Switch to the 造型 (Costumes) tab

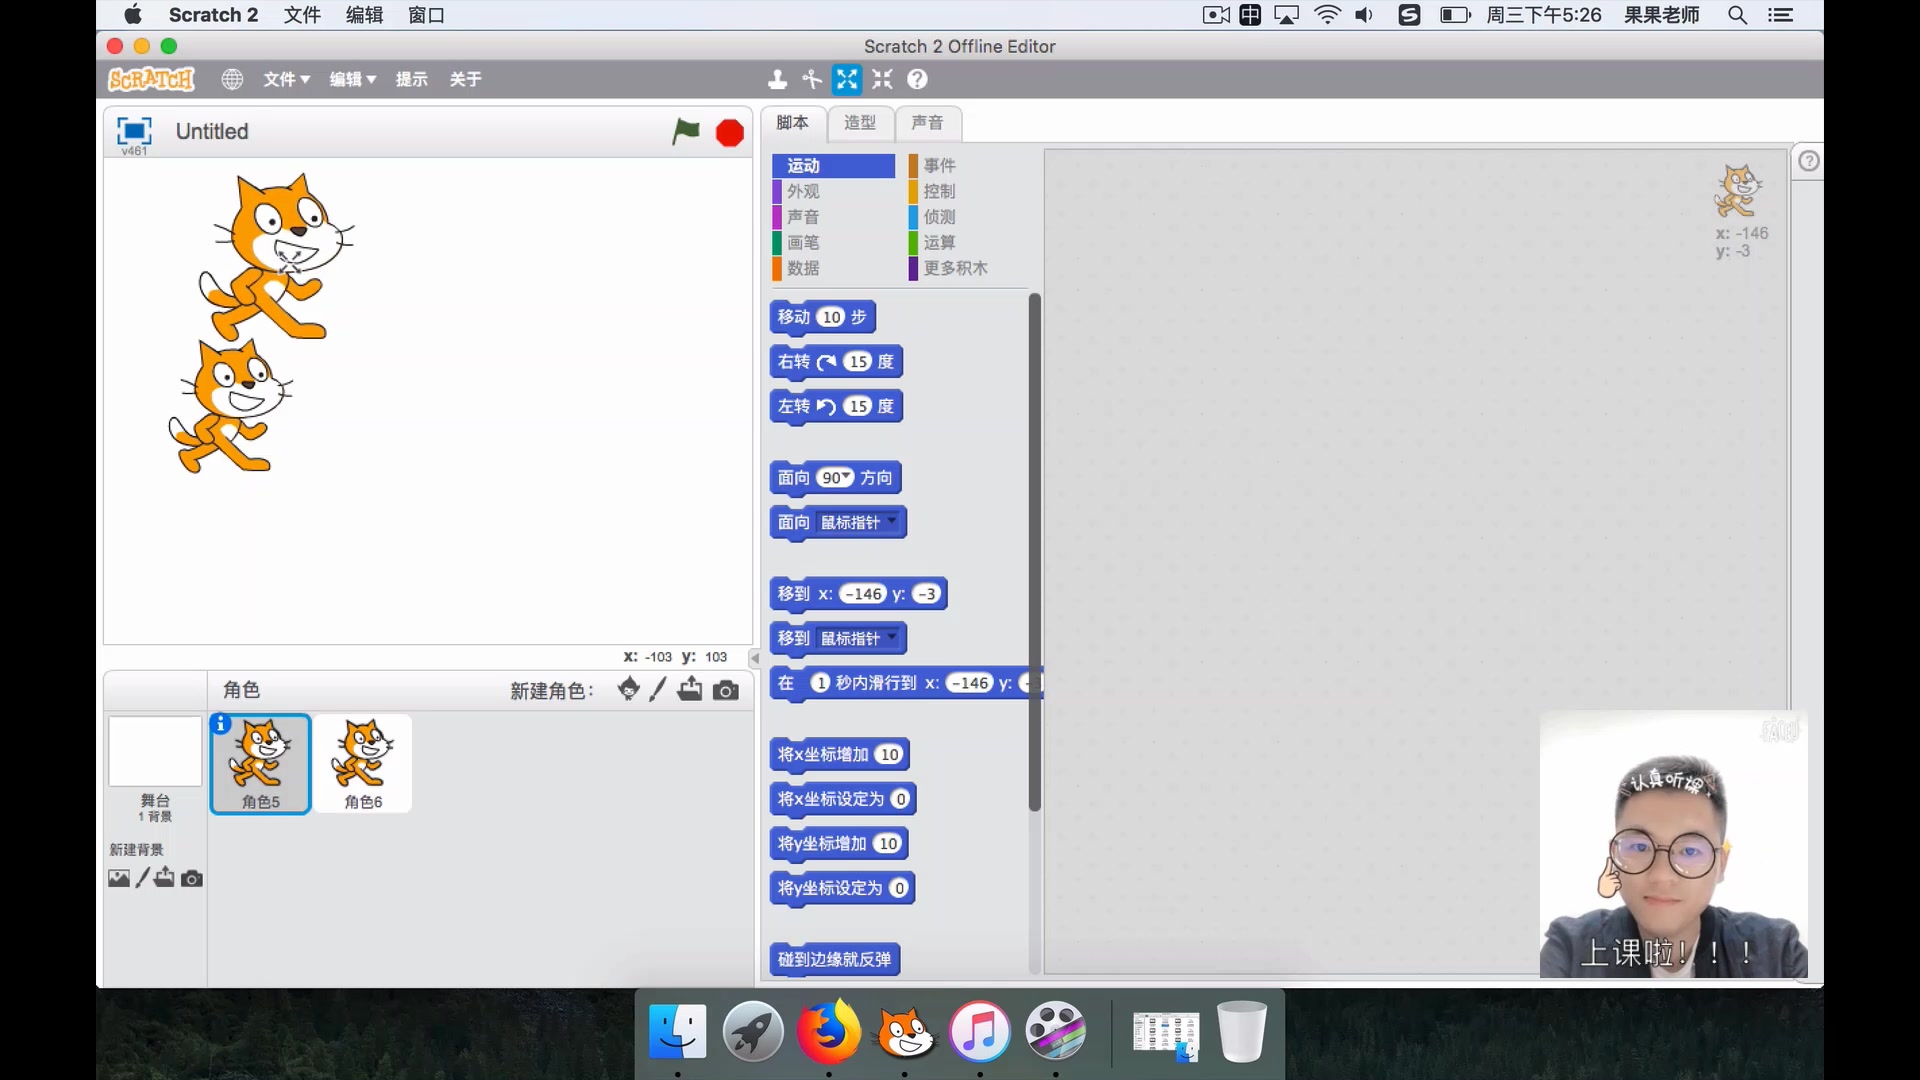click(858, 121)
